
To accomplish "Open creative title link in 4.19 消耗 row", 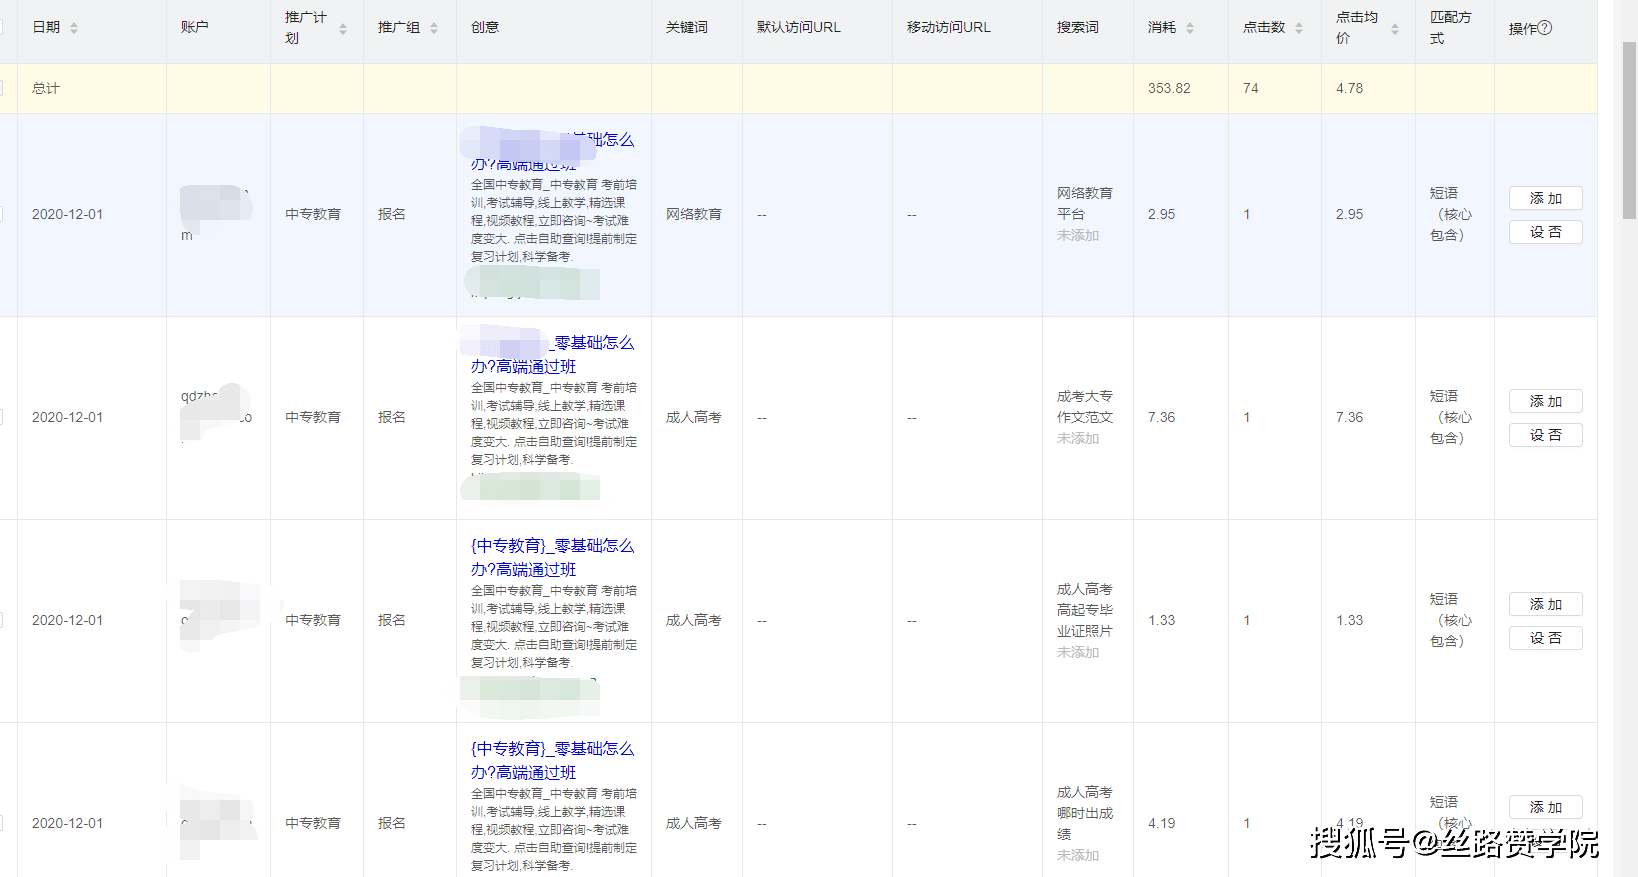I will click(x=552, y=760).
